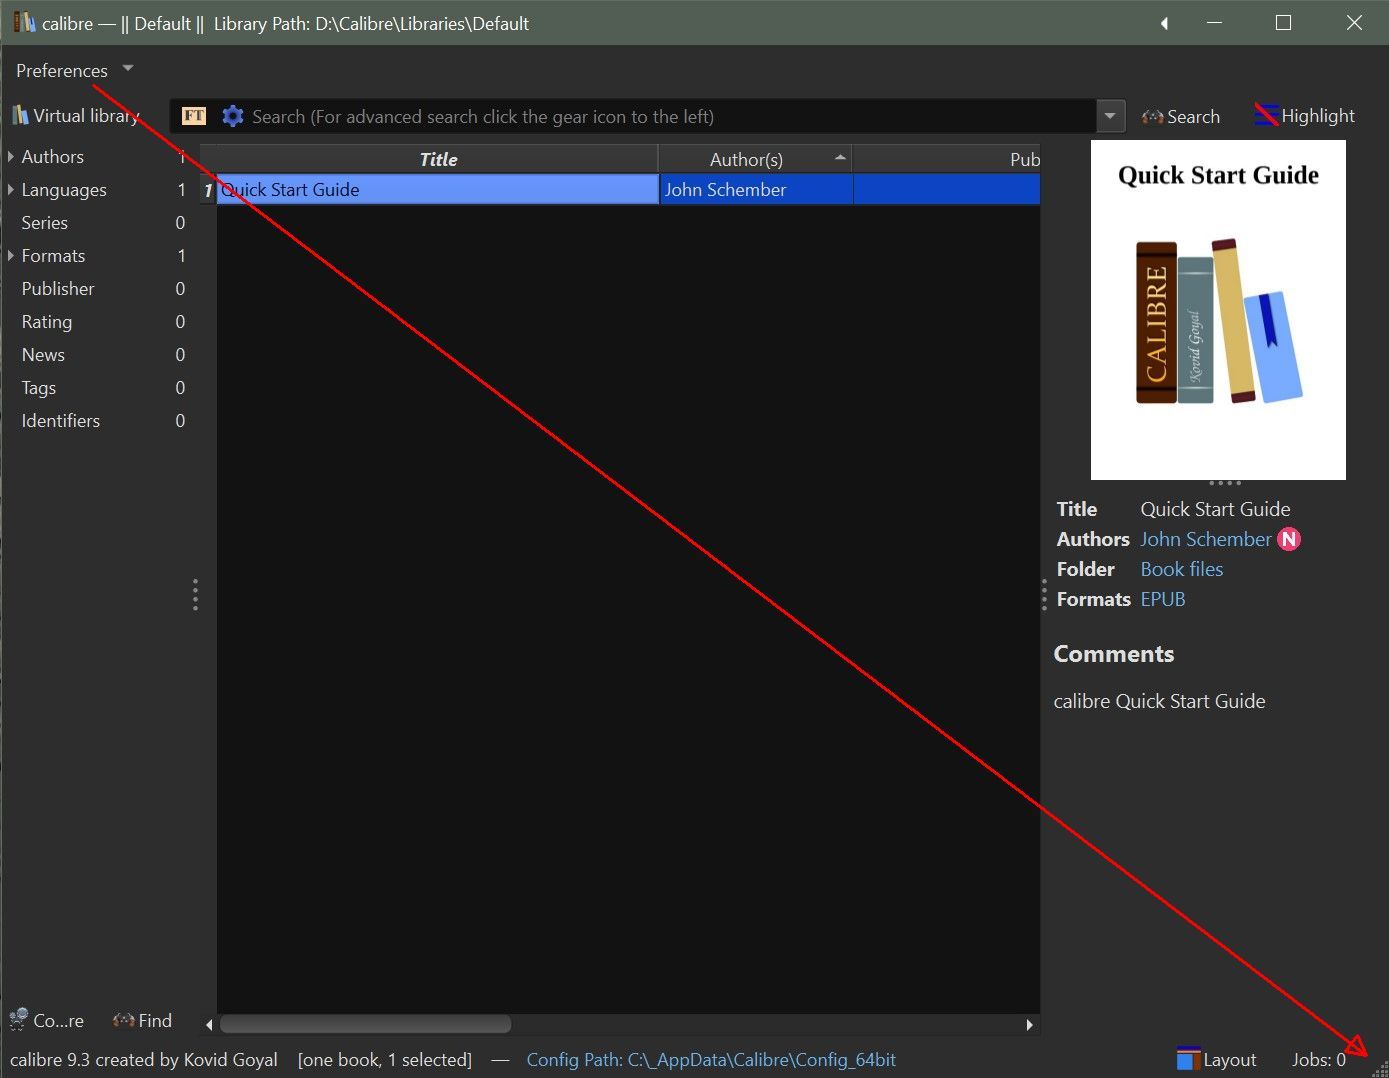Open advanced search via the gear icon
The image size is (1389, 1078).
click(233, 116)
